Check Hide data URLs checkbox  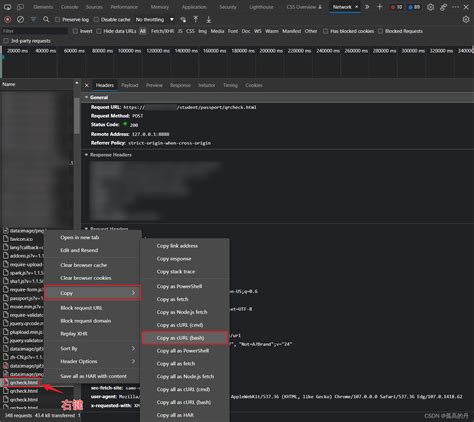pos(99,31)
